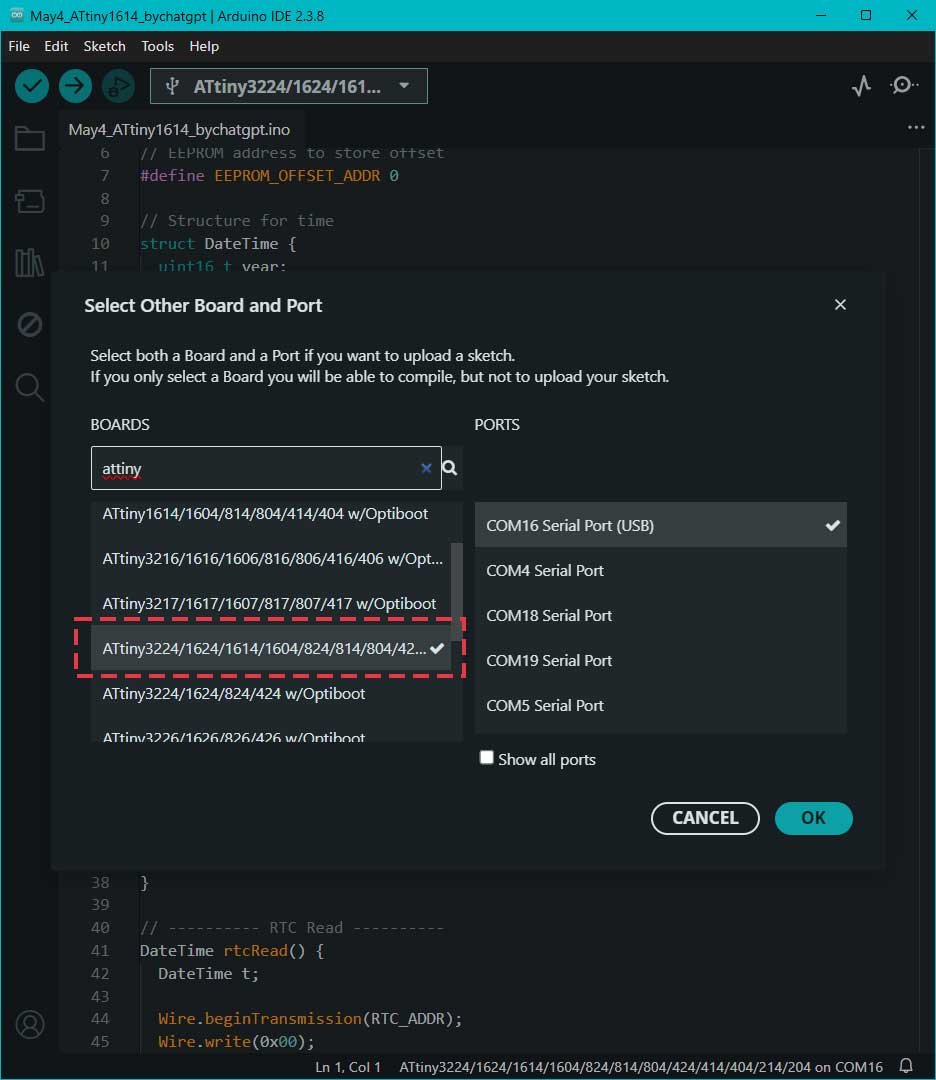Open the Tools menu
936x1080 pixels.
[158, 46]
